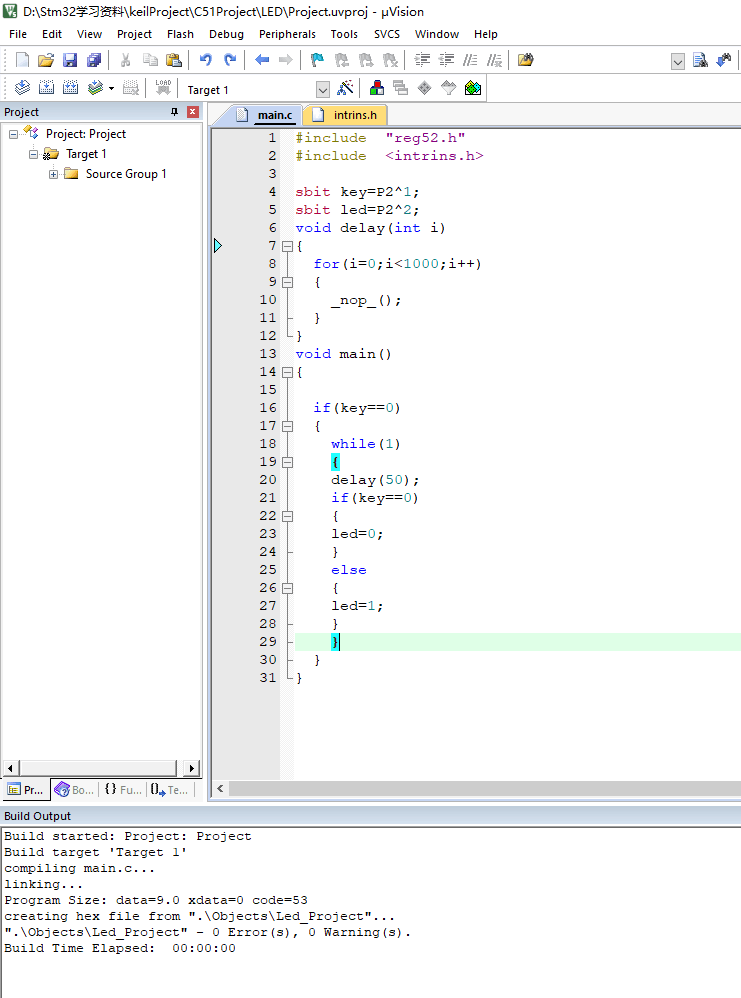Uncomment selection icon
The image size is (741, 998).
coord(495,60)
